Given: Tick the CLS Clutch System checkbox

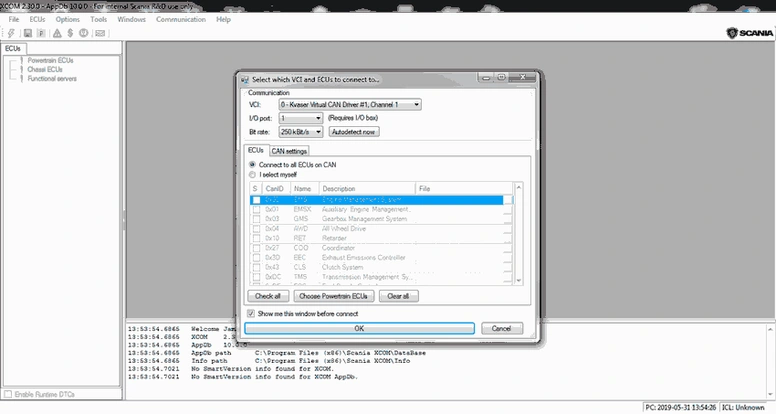Looking at the screenshot, I should coord(256,267).
